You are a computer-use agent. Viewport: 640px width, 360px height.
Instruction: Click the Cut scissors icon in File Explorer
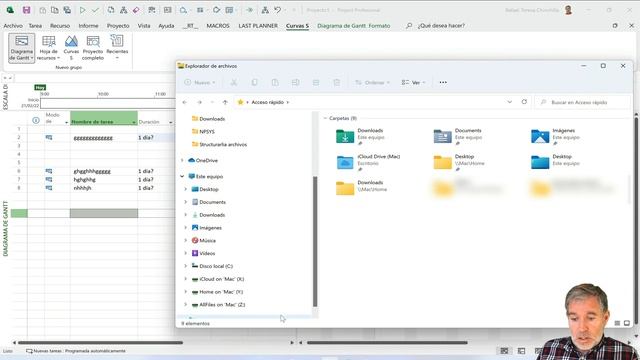pyautogui.click(x=234, y=82)
